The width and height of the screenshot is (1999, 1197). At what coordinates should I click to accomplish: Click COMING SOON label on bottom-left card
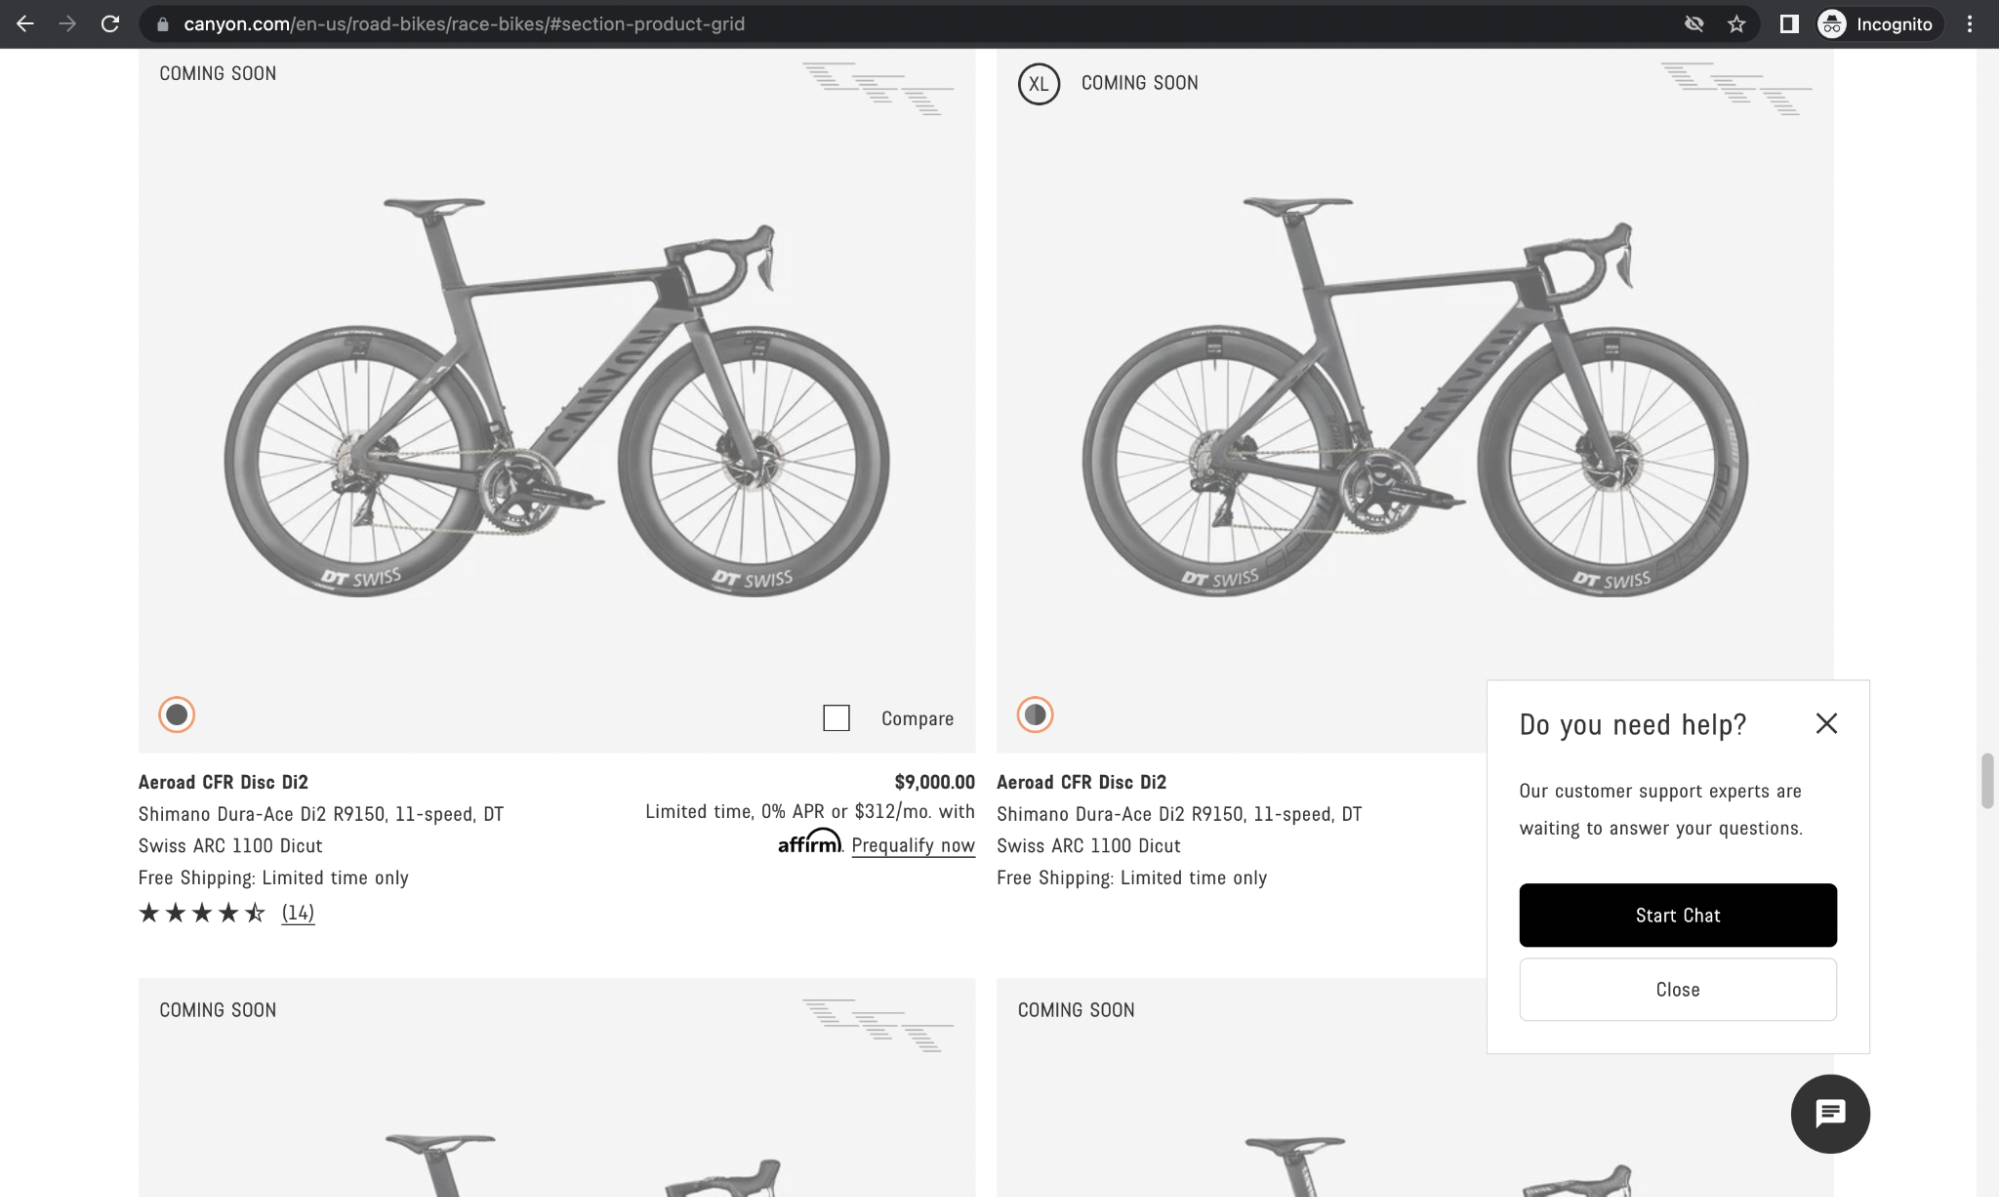tap(218, 1010)
